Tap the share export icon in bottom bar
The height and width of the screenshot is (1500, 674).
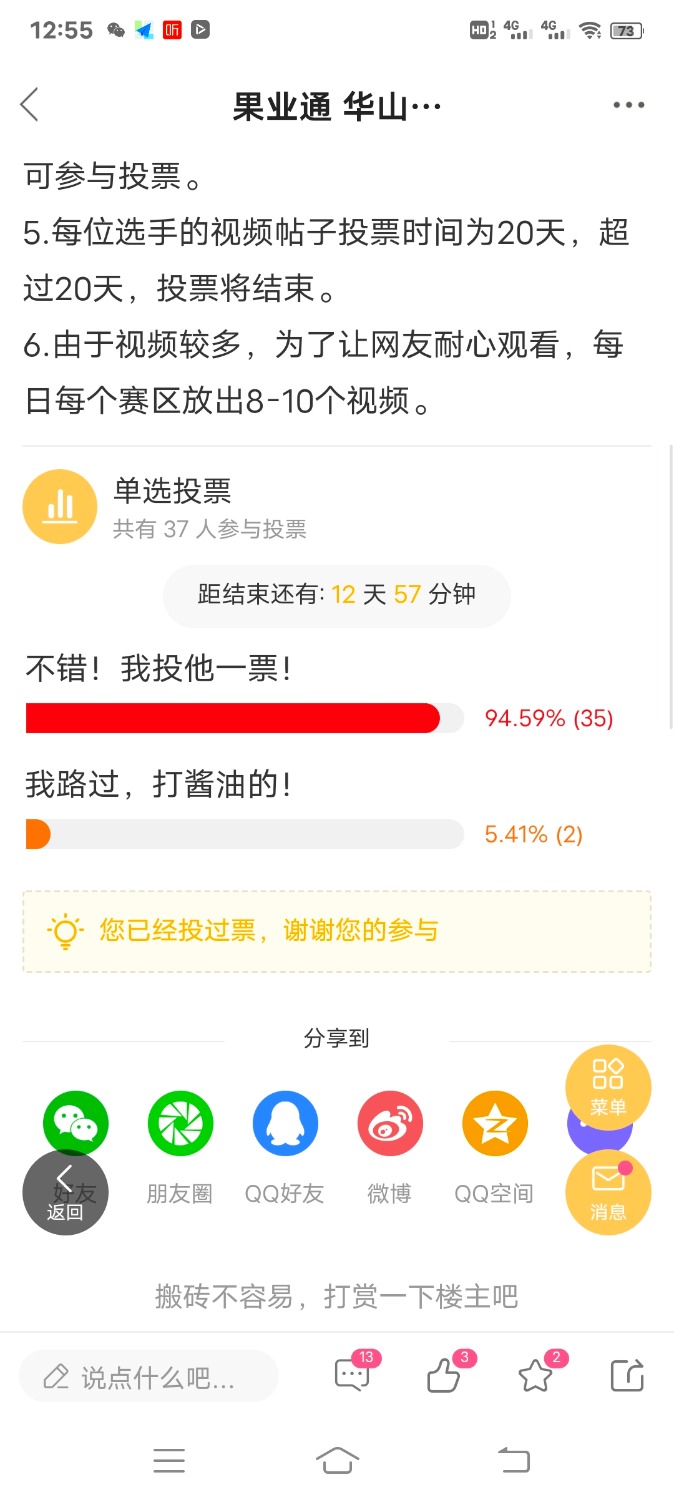pyautogui.click(x=627, y=1376)
